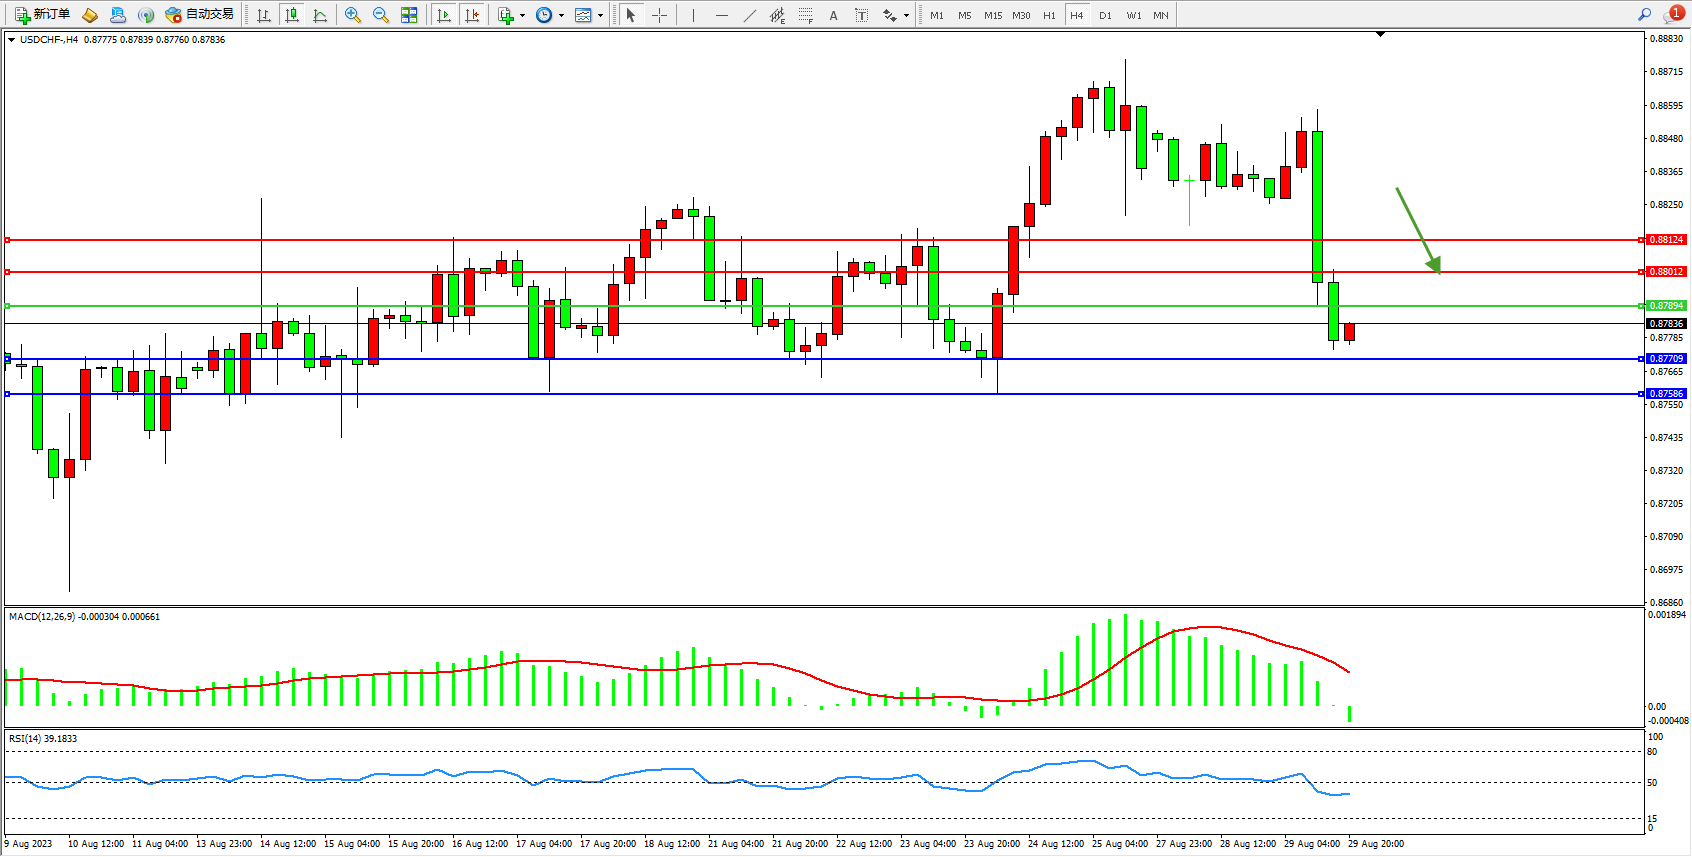
Task: Click the red 0.88124 price line label
Action: tap(1666, 240)
